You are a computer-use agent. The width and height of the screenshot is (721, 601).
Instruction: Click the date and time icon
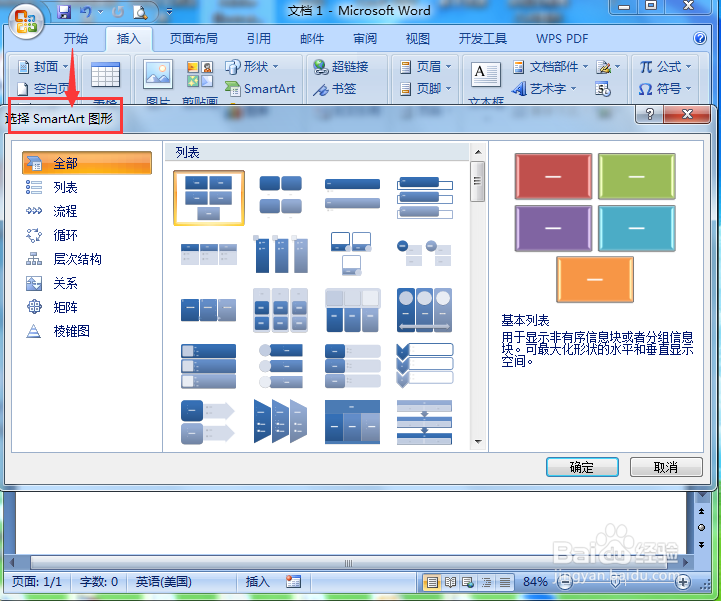(x=602, y=89)
